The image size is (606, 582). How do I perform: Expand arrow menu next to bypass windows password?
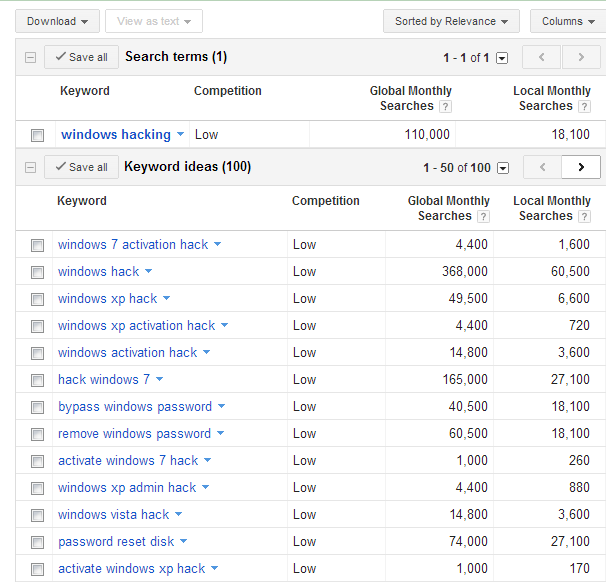(221, 406)
